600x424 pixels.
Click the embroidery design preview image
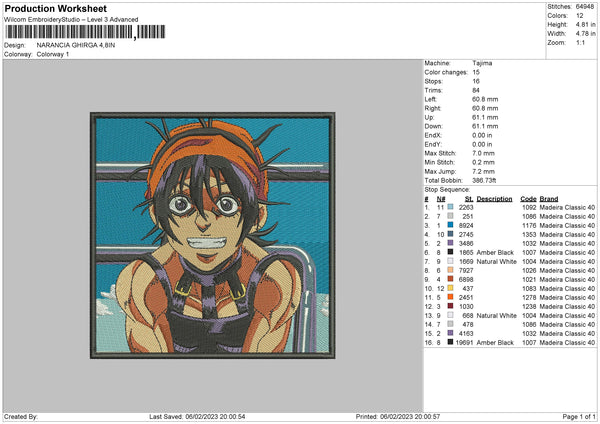(x=213, y=235)
